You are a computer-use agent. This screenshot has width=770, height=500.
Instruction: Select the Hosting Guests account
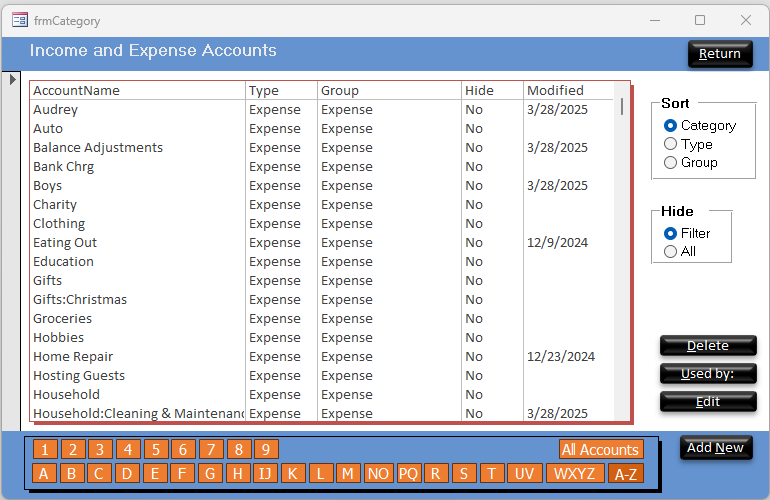coord(322,375)
